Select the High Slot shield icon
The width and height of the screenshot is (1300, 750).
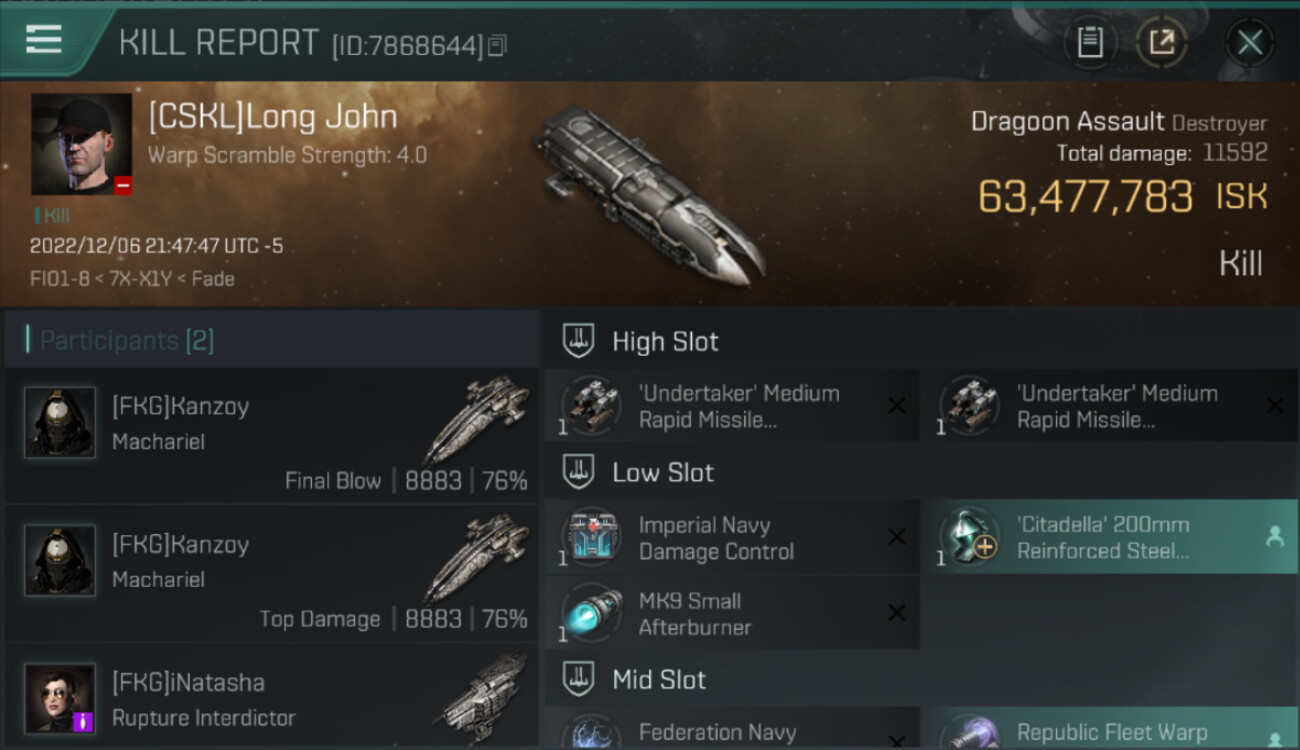click(578, 340)
